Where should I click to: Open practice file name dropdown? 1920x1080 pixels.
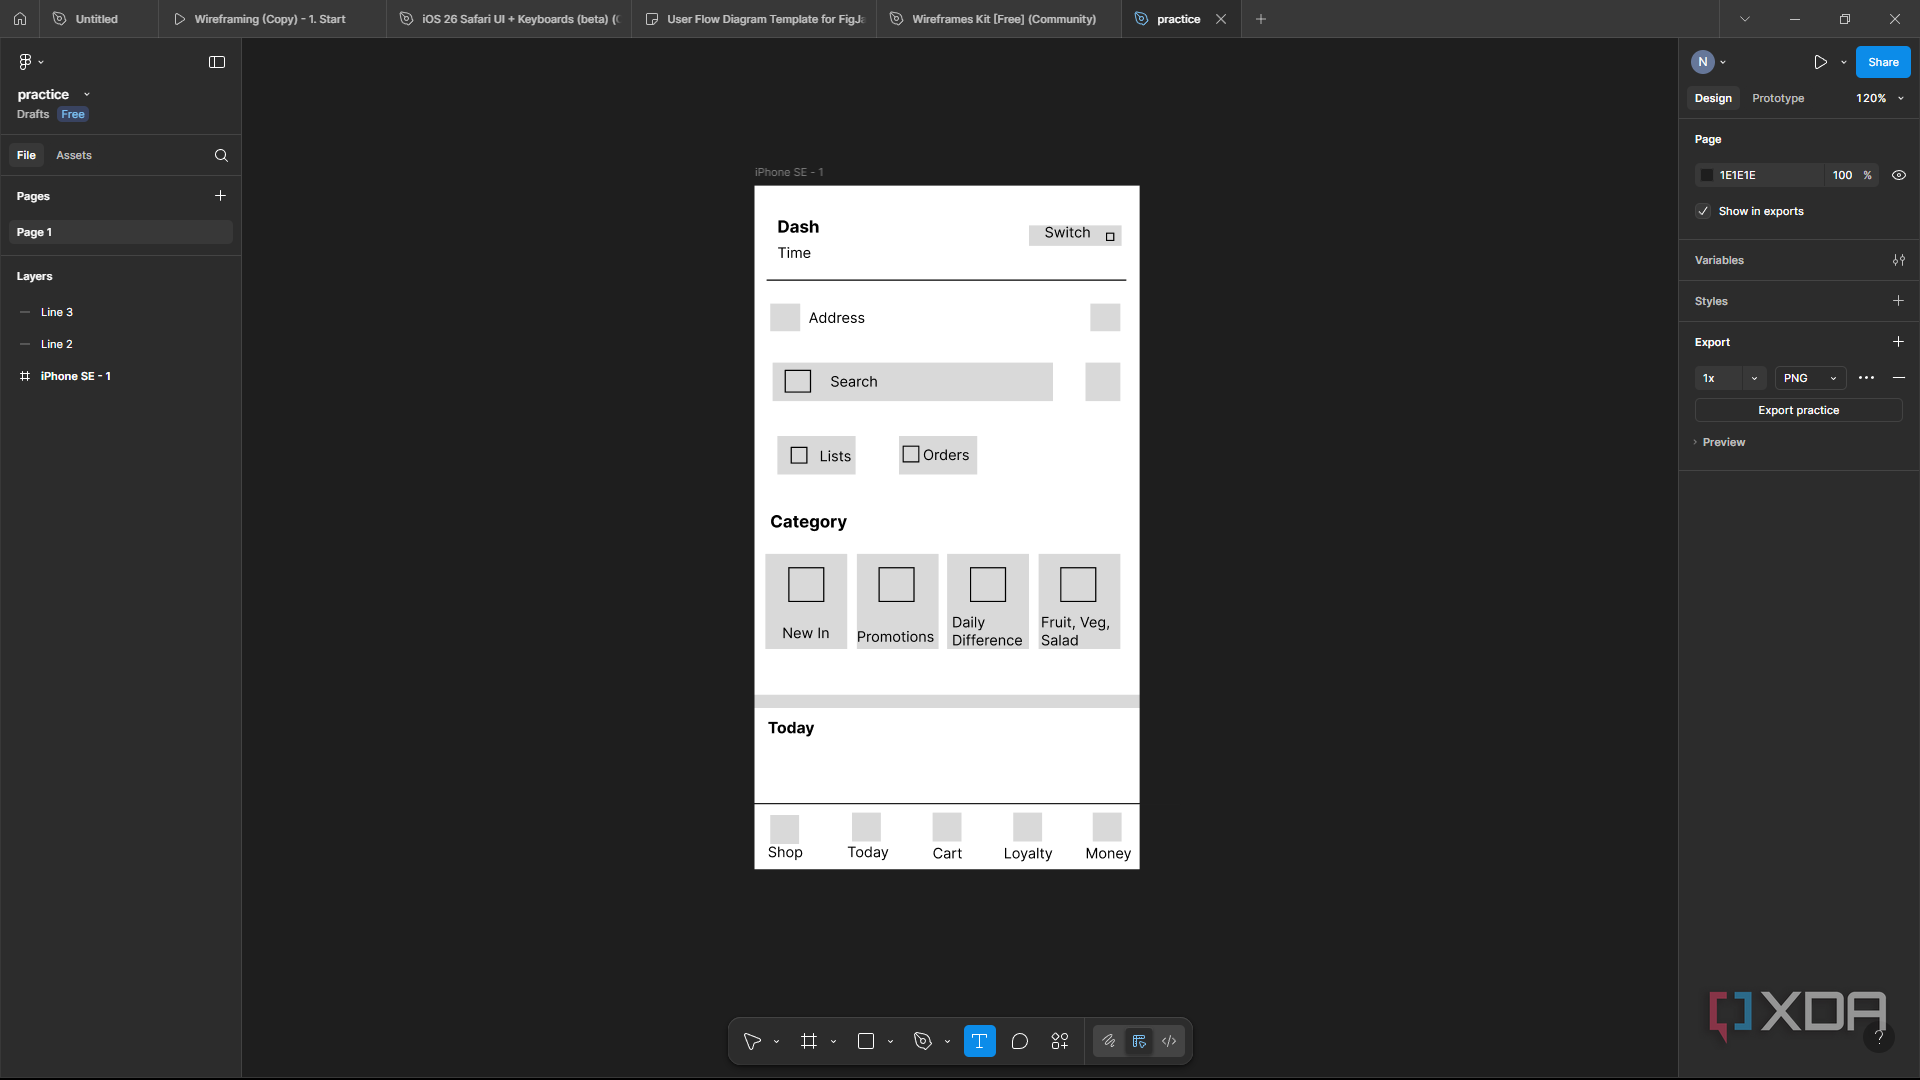87,94
